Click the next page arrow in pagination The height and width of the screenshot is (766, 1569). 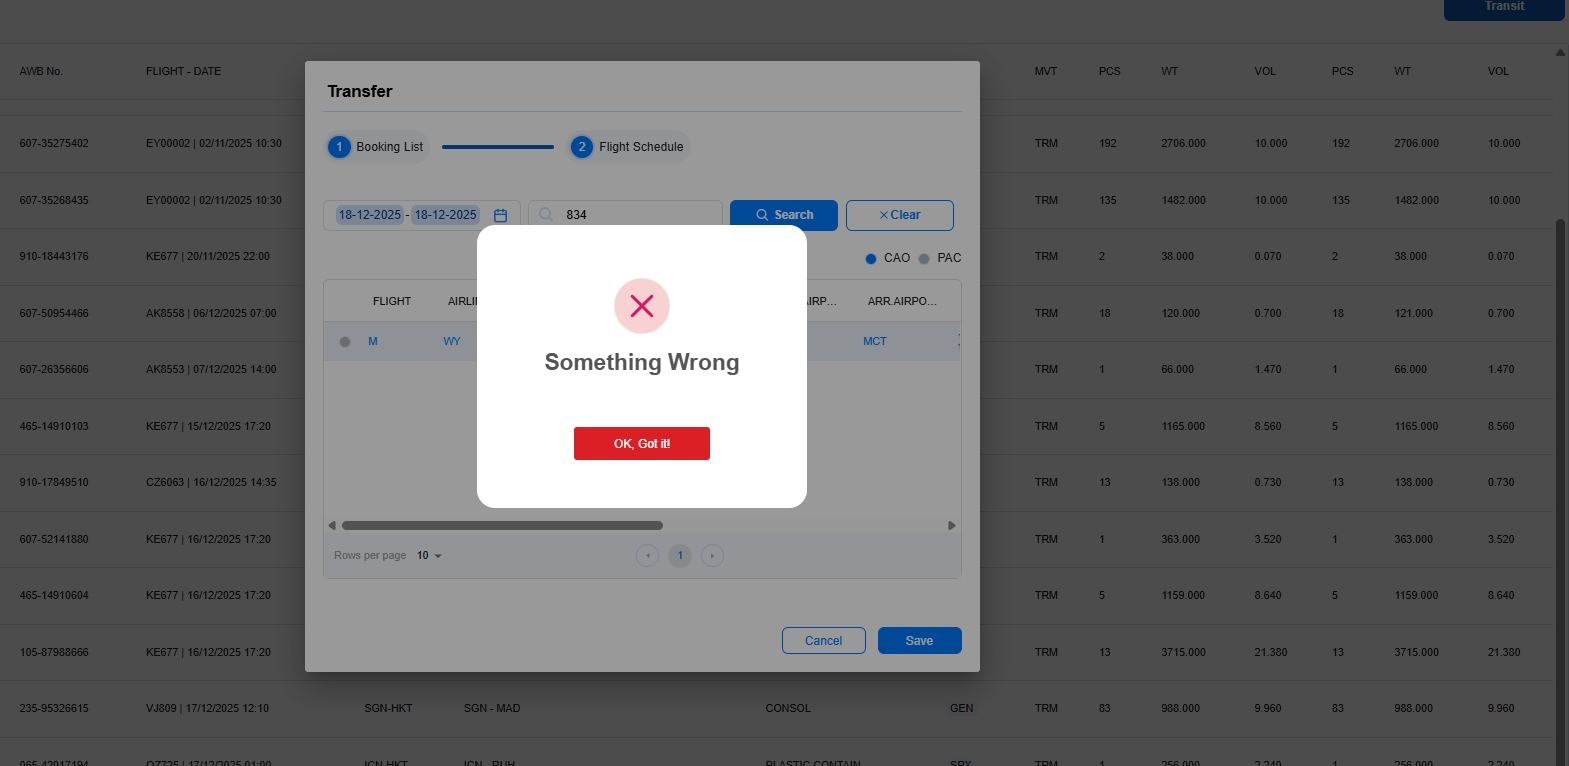[712, 556]
